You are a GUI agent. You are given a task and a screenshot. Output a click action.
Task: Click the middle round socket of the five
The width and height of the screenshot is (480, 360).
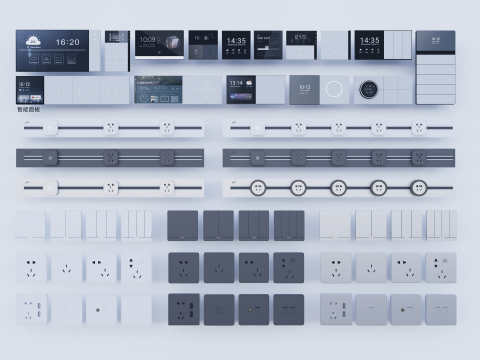tap(338, 188)
